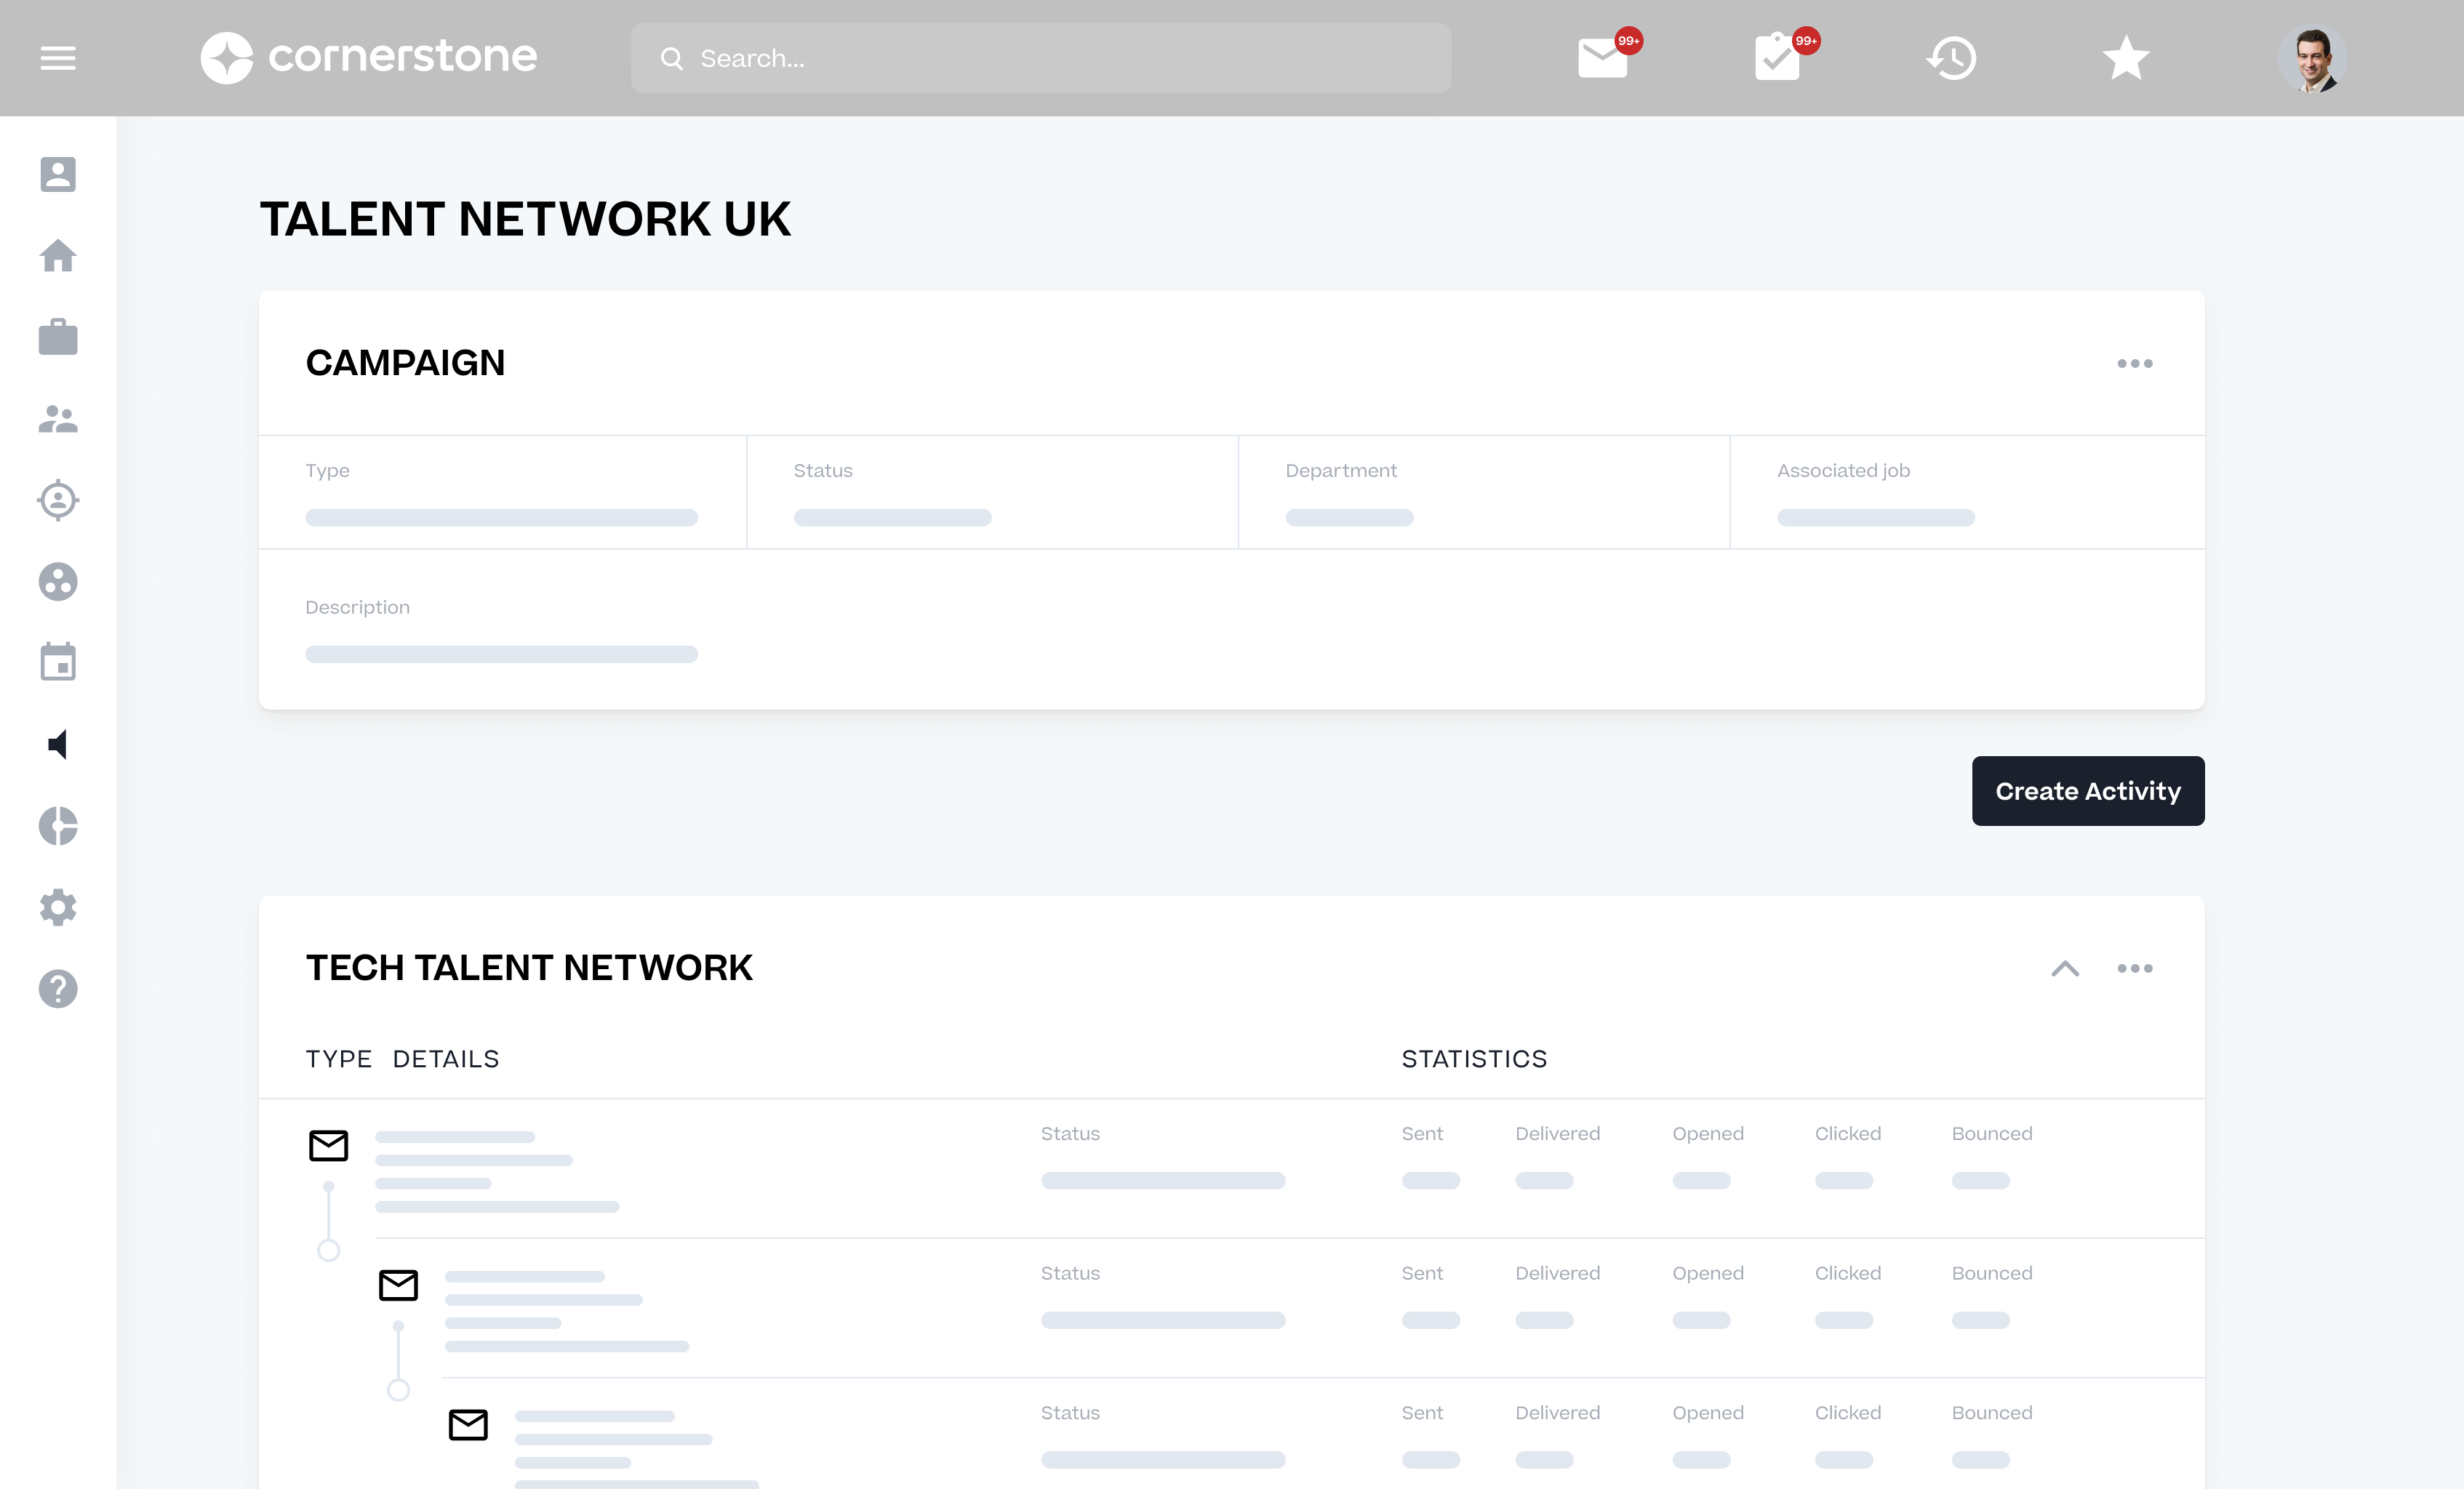Click the favorites star icon
The height and width of the screenshot is (1489, 2464).
(2126, 58)
